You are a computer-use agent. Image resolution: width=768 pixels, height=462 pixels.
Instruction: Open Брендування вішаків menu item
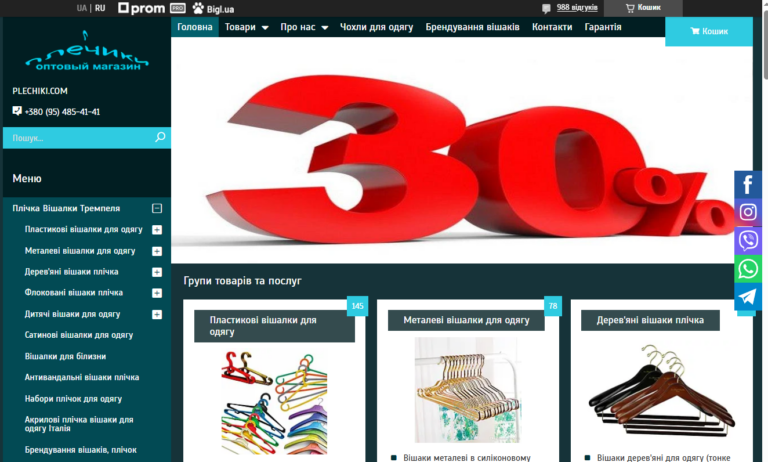(472, 27)
